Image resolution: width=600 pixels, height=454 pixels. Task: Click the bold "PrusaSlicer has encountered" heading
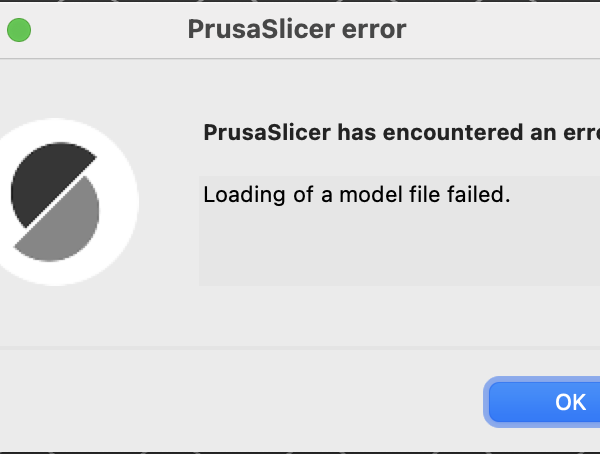tap(401, 132)
